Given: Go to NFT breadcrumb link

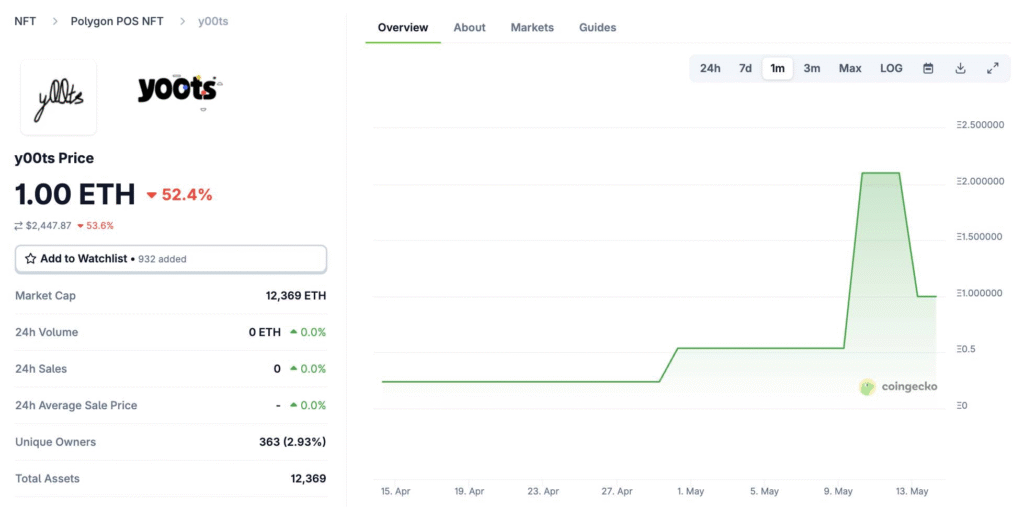Looking at the screenshot, I should [x=25, y=21].
